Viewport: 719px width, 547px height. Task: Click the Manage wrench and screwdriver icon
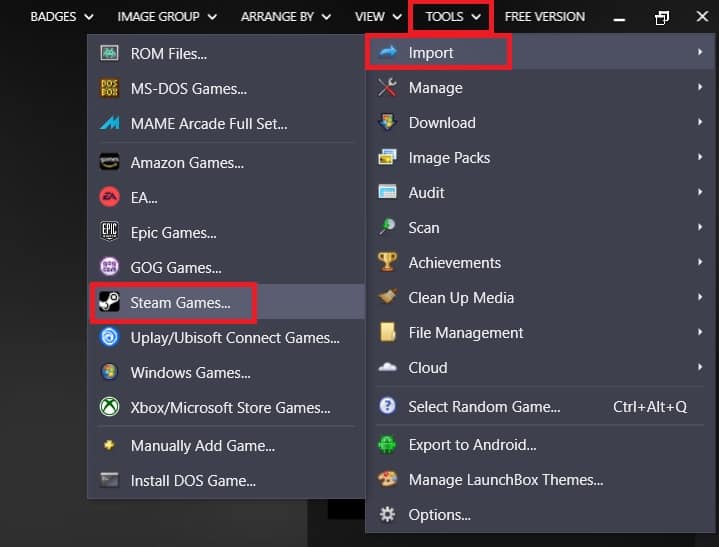pos(387,87)
